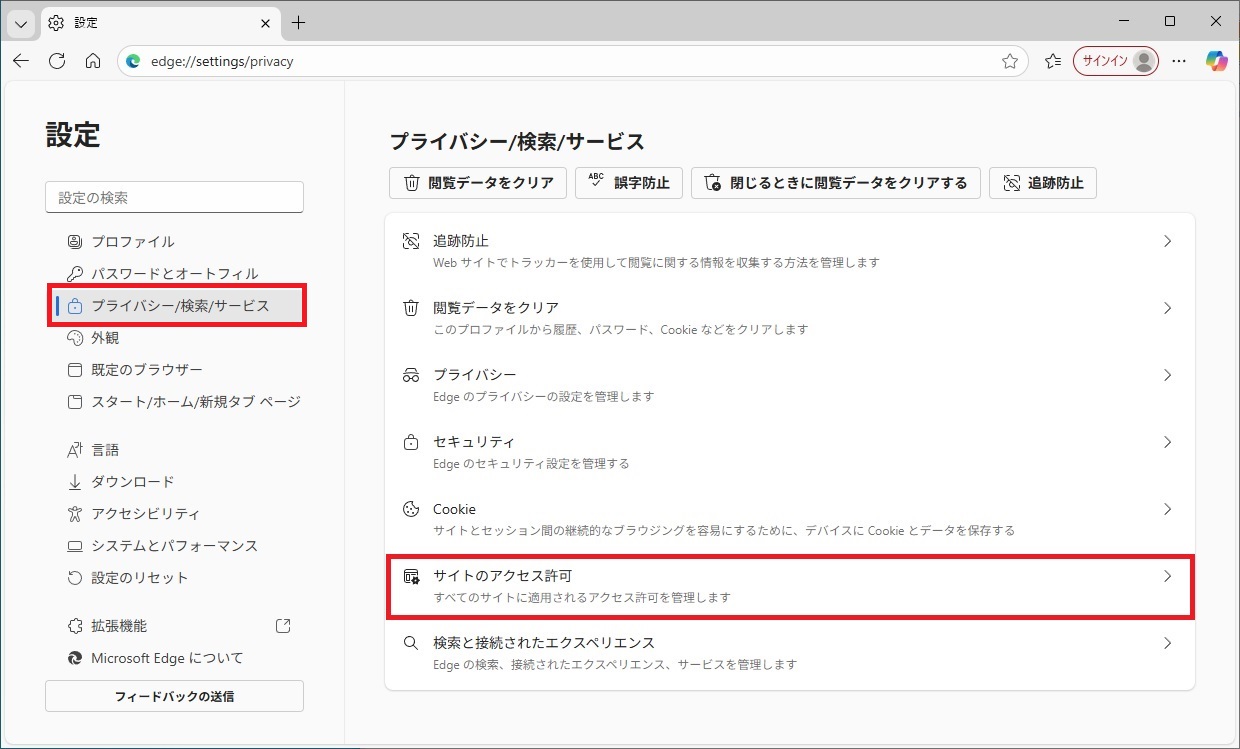1240x749 pixels.
Task: Select プロファイル in the settings sidebar
Action: tap(132, 241)
